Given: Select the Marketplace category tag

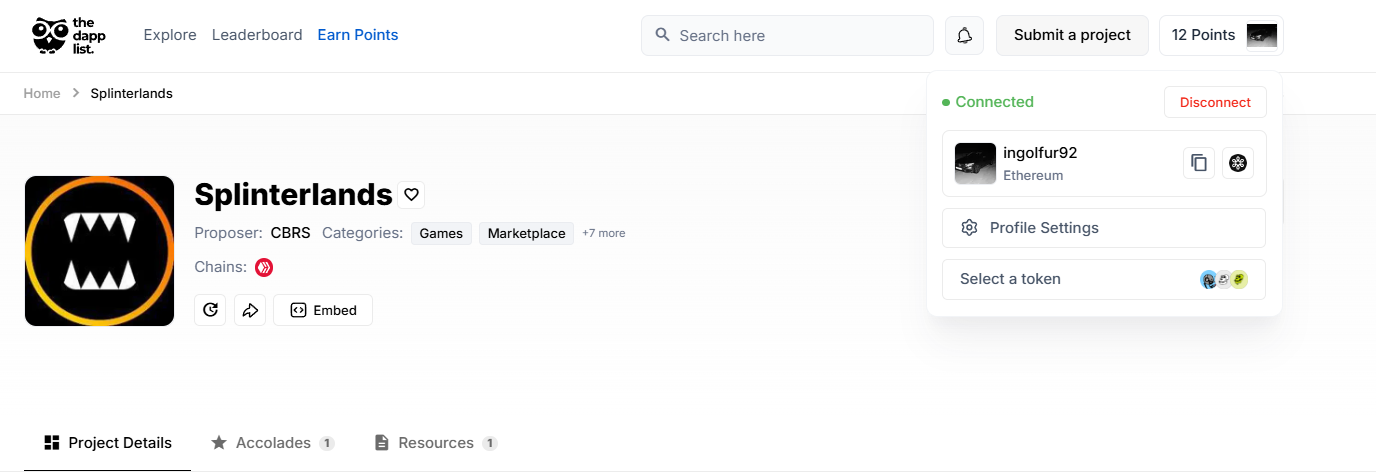Looking at the screenshot, I should point(526,233).
